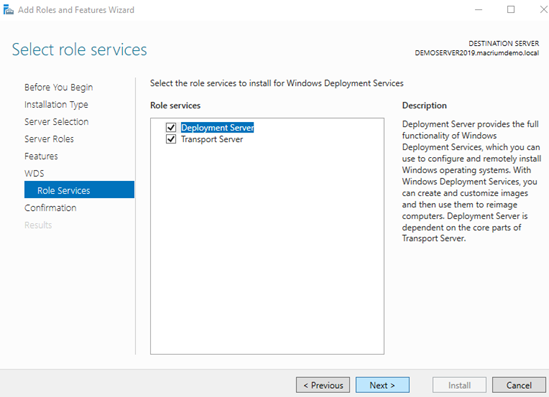Toggle the Transport Server checkbox
The height and width of the screenshot is (397, 549).
(171, 139)
